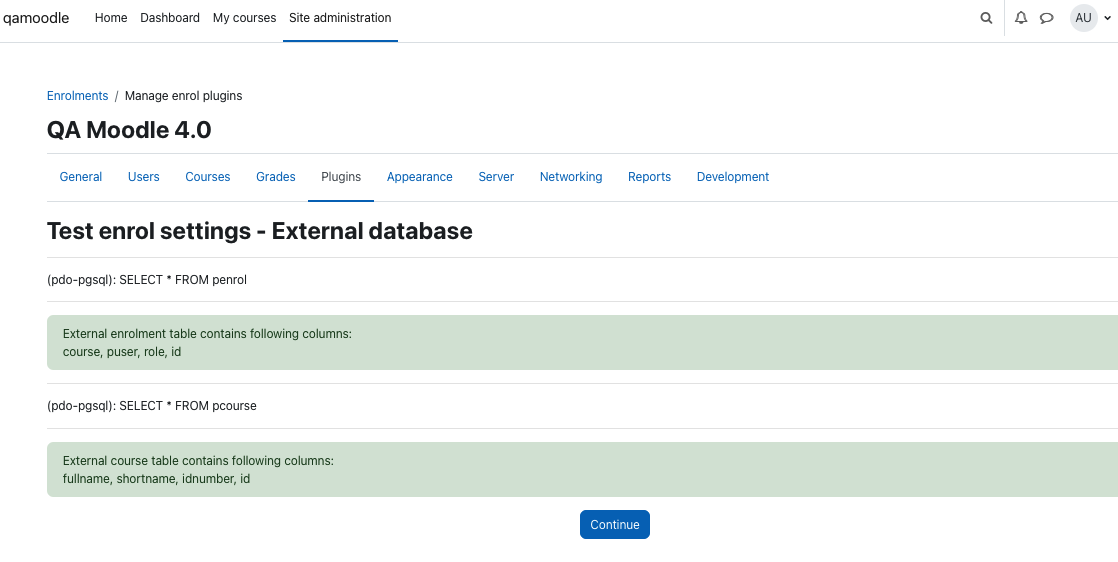Screen dimensions: 1118x562
Task: Open My courses in top navigation
Action: (245, 18)
